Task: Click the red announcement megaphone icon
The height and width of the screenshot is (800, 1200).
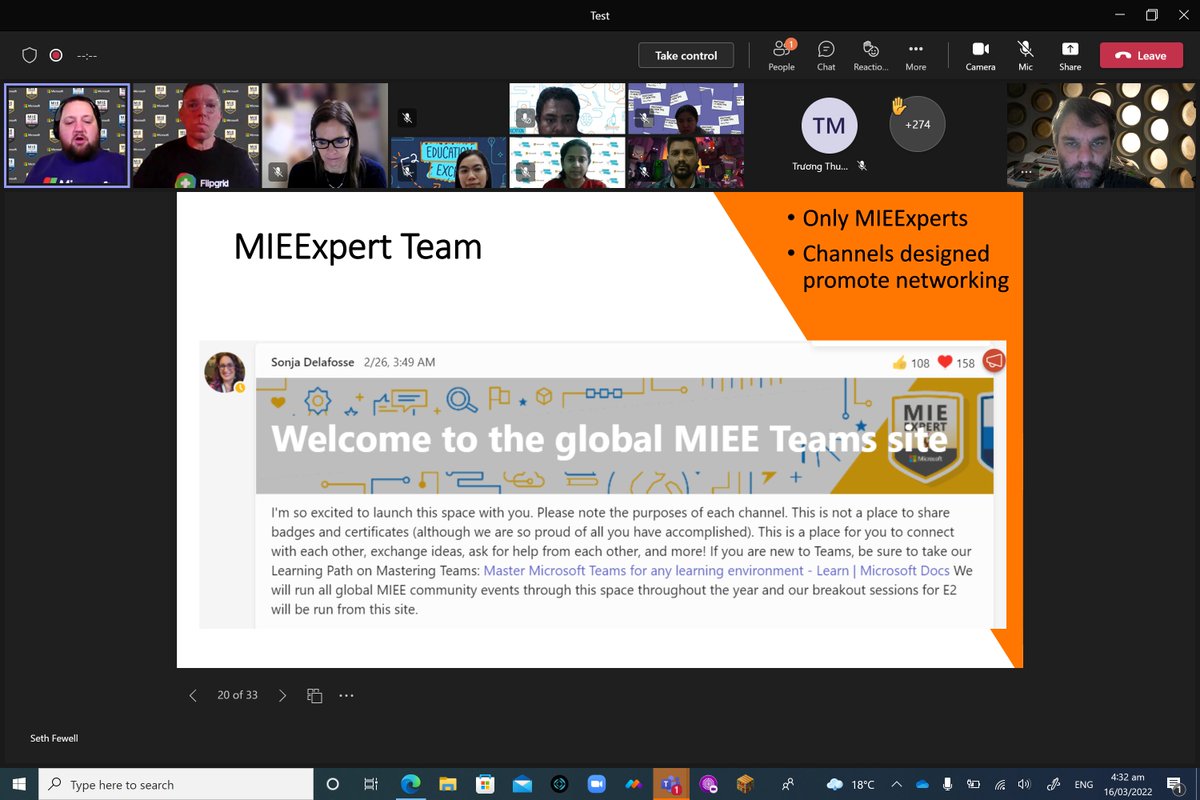Action: click(x=994, y=361)
